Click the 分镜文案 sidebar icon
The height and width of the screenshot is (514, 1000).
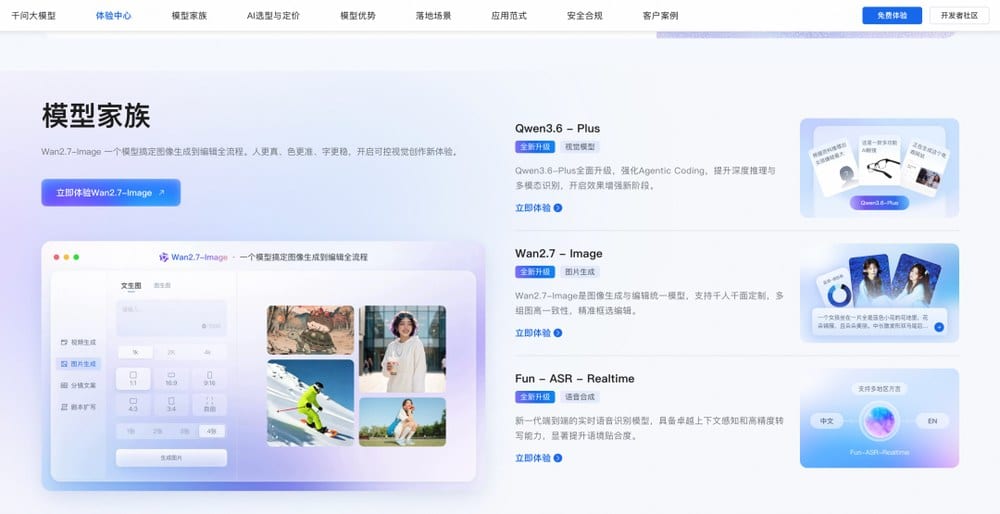coord(64,385)
